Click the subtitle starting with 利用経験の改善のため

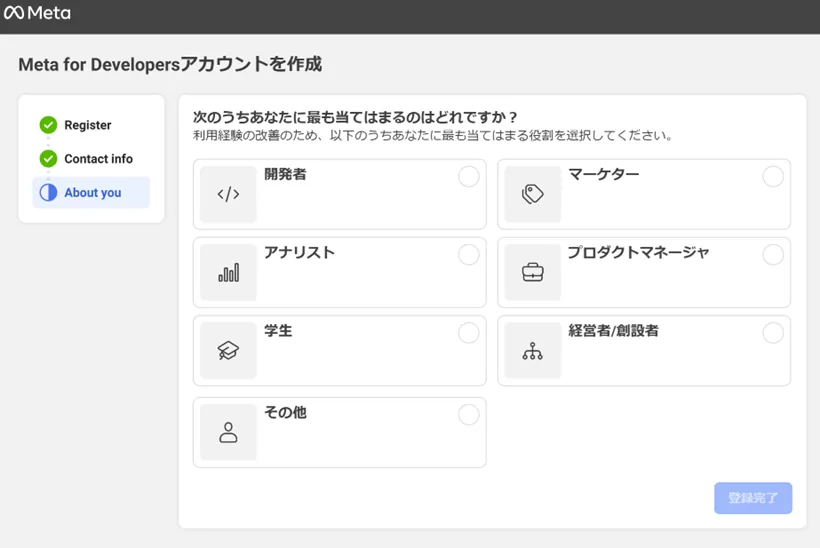[x=432, y=135]
